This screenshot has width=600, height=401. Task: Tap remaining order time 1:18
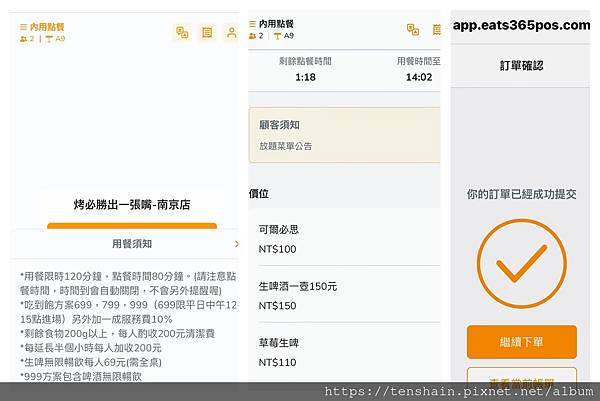[305, 77]
